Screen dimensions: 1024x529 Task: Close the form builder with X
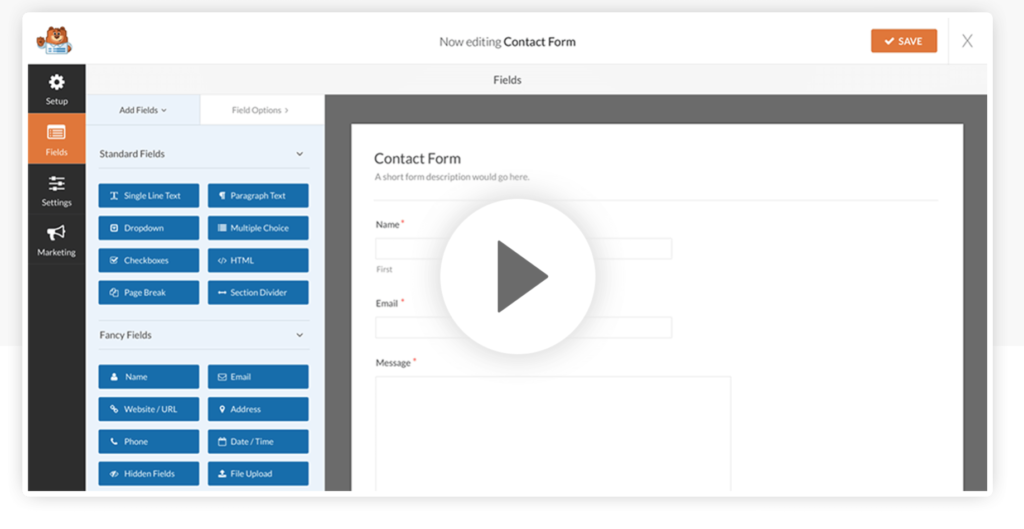point(967,41)
